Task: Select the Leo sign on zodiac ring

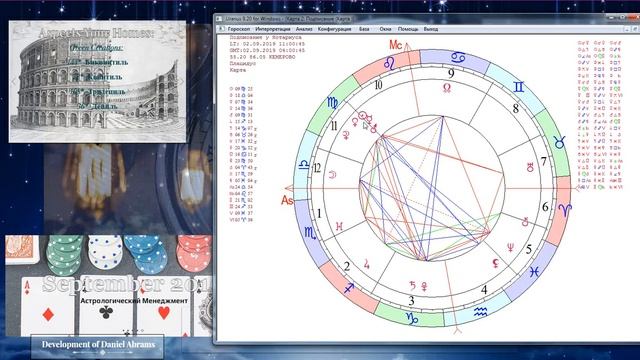Action: 389,63
